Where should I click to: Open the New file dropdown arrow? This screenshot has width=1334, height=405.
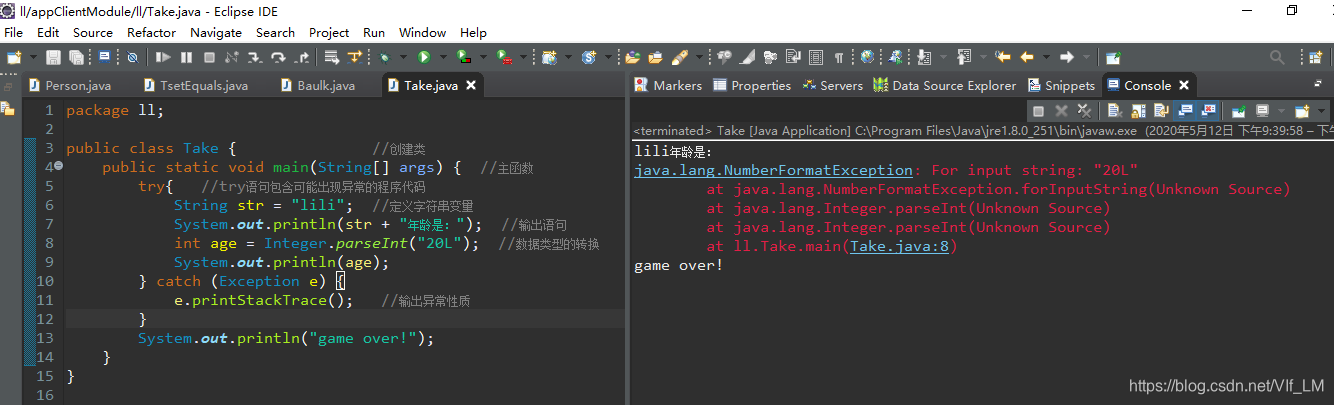(33, 57)
